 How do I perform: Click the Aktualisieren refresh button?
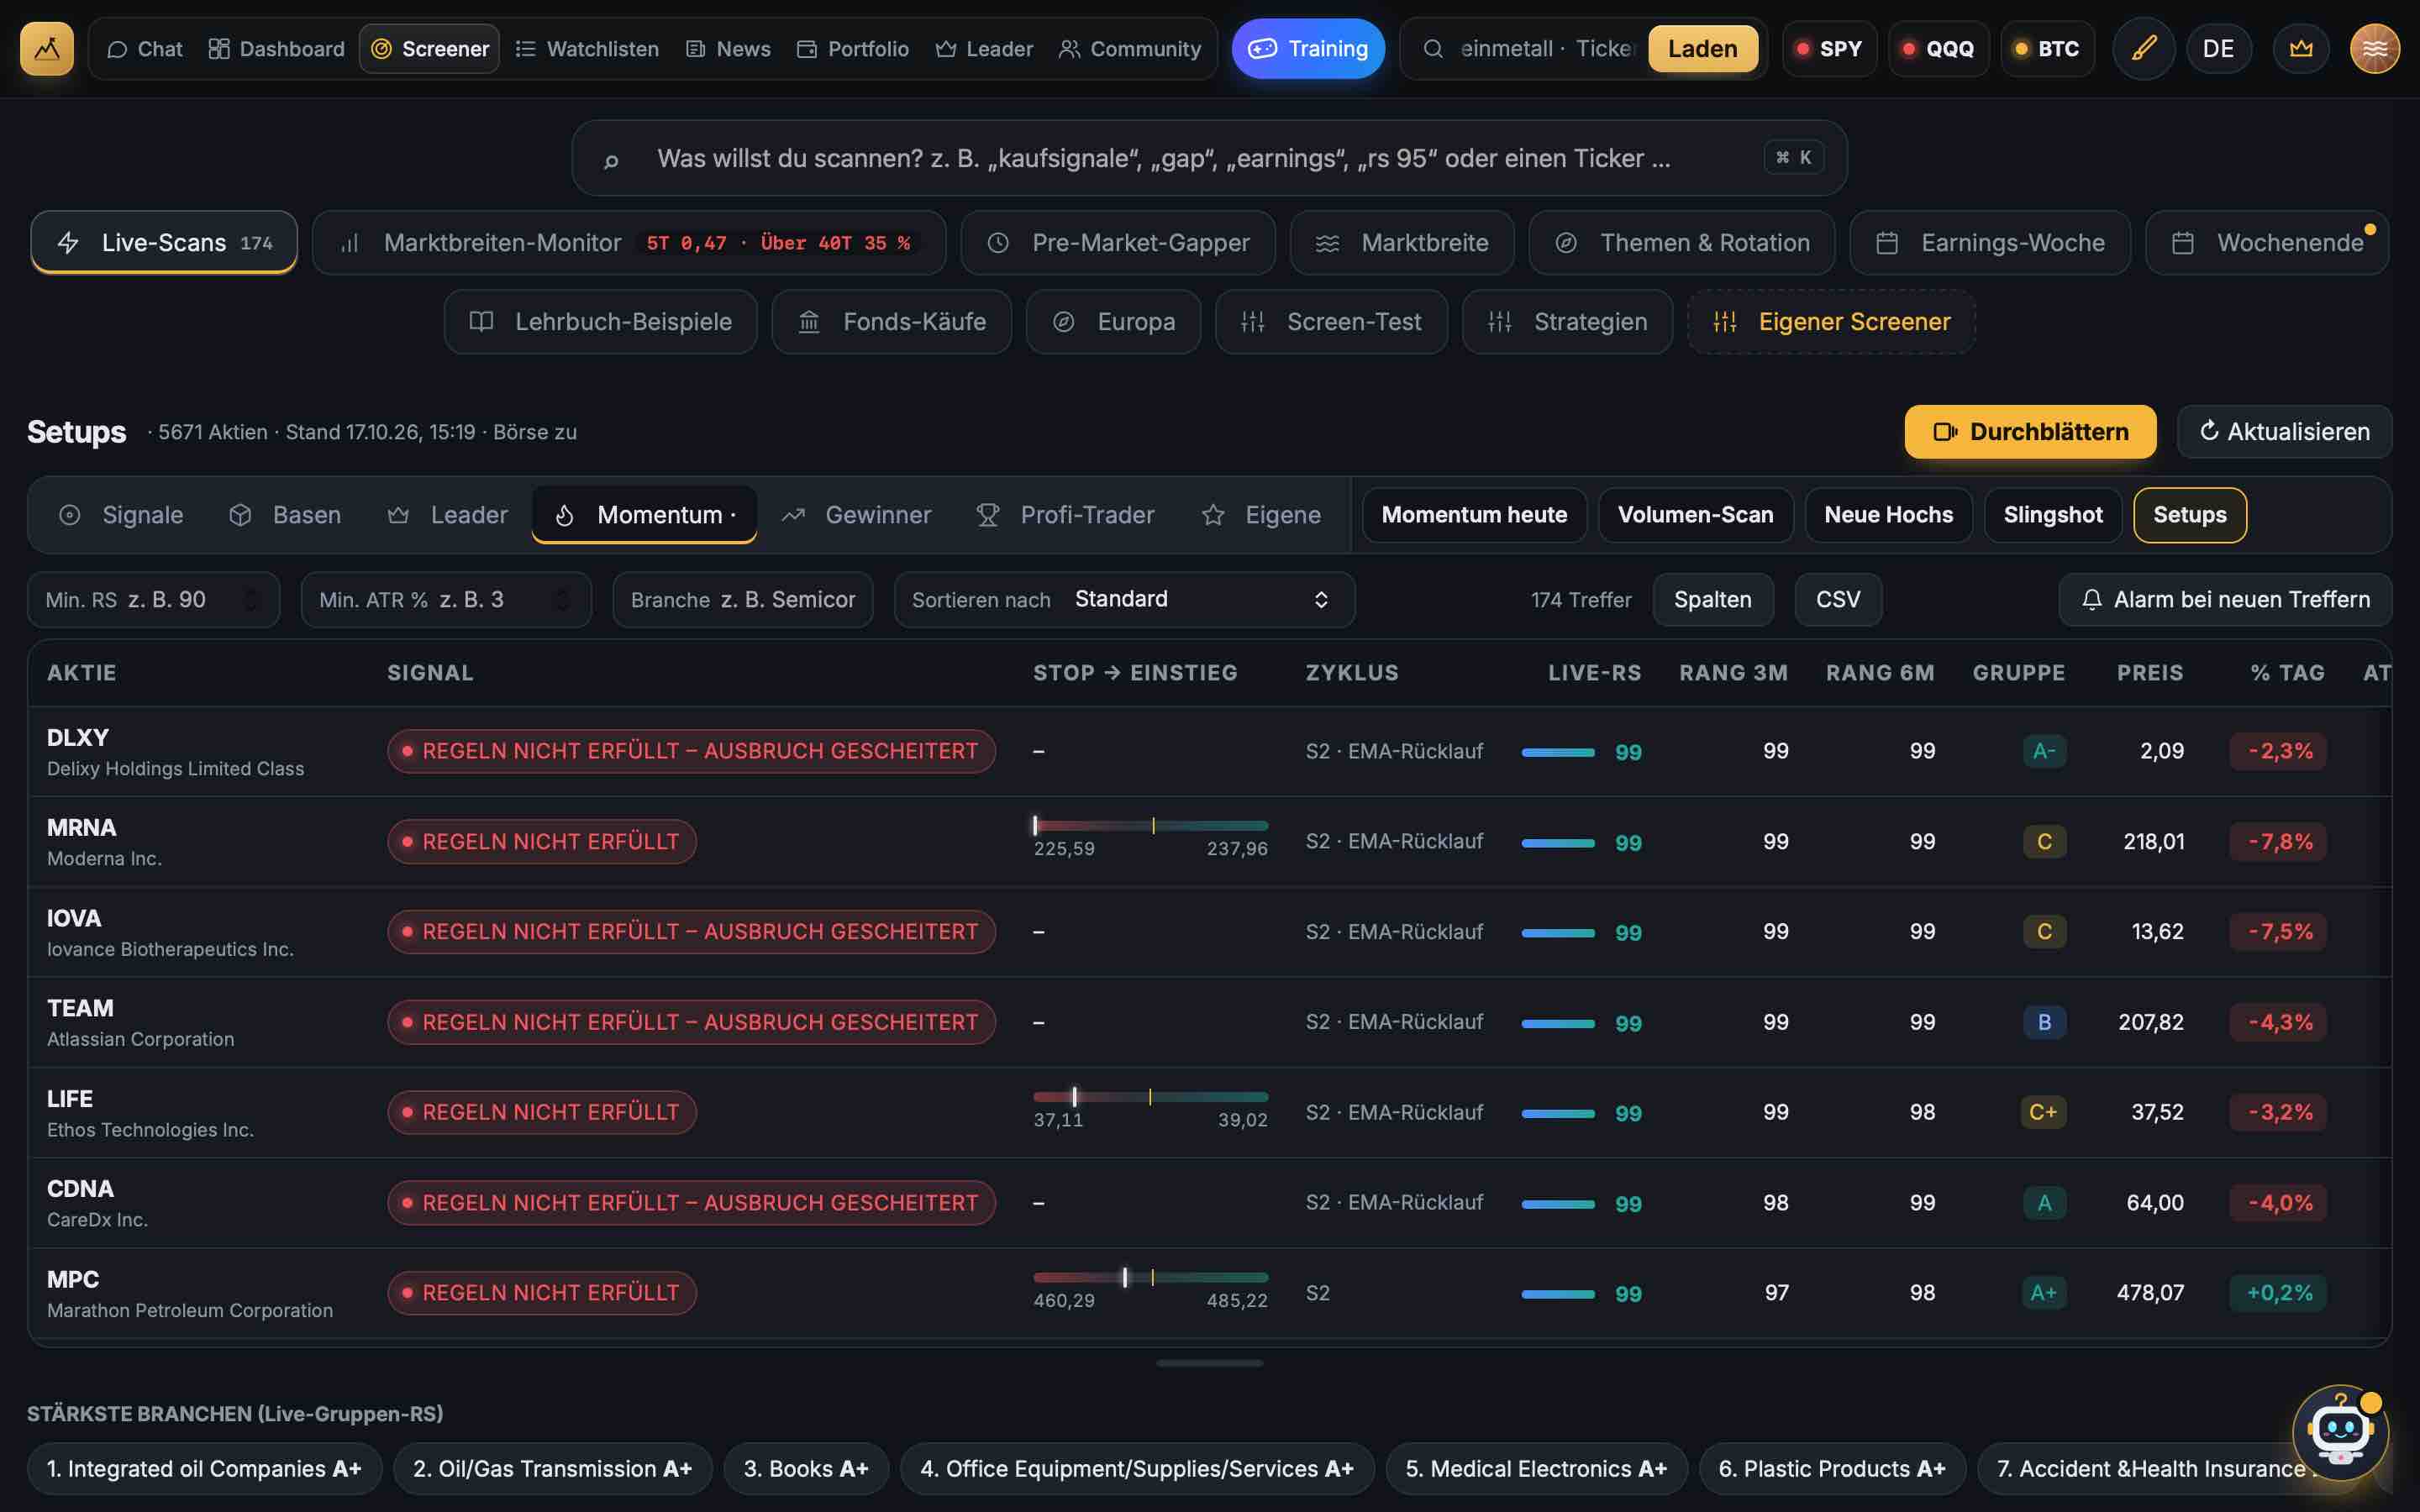[2284, 431]
